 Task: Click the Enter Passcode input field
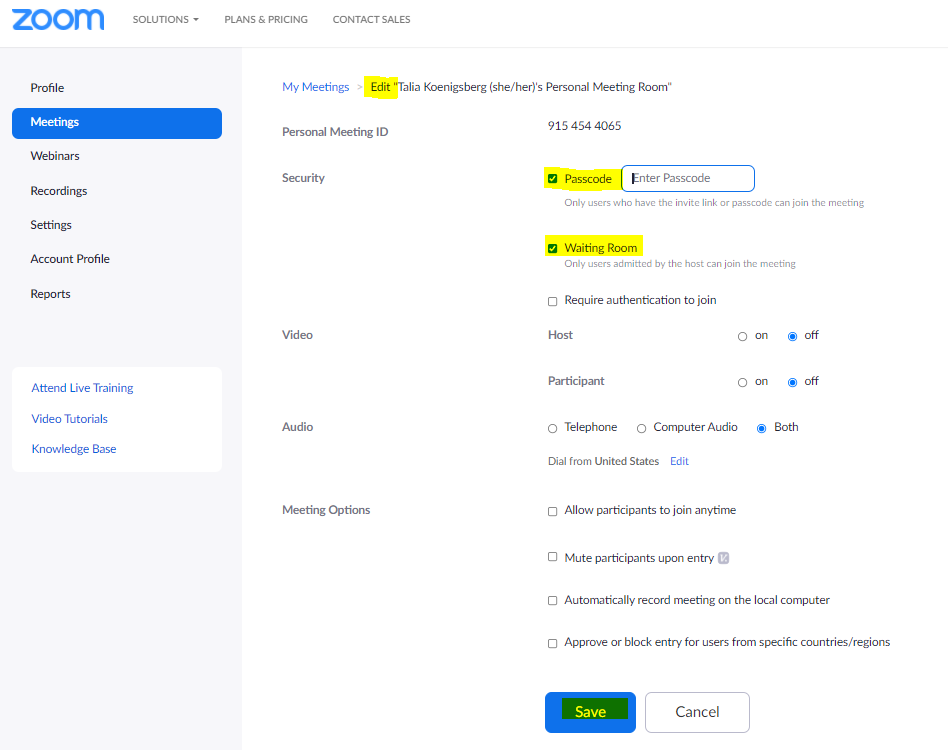[x=688, y=178]
